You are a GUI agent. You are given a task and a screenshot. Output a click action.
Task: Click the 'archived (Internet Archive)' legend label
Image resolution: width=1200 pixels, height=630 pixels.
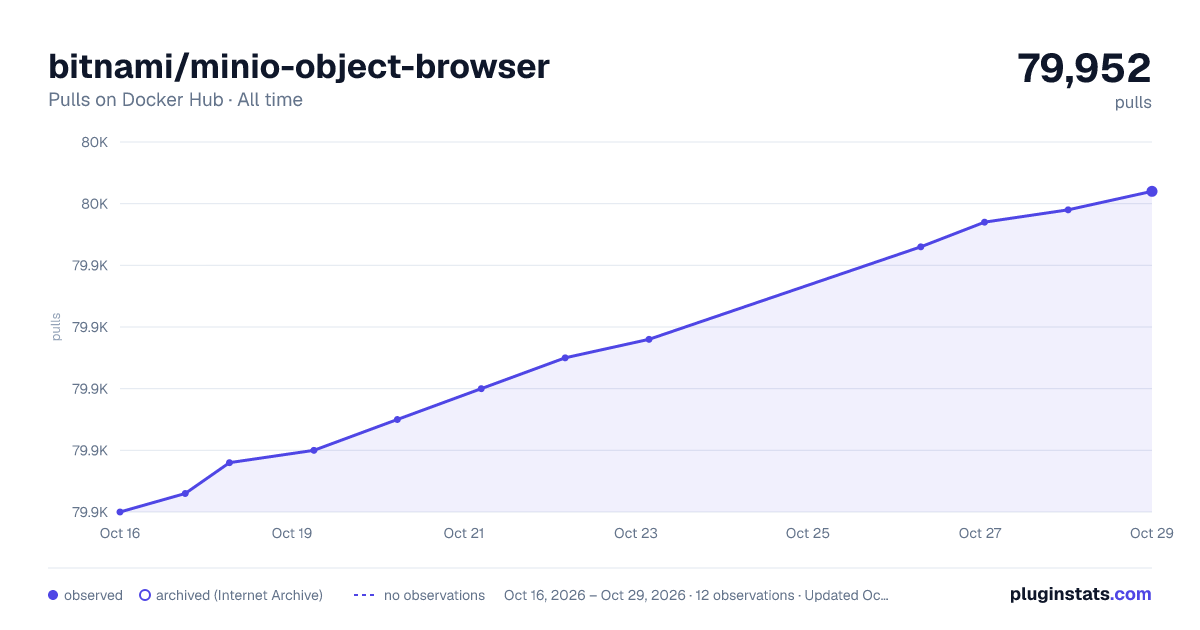point(239,595)
